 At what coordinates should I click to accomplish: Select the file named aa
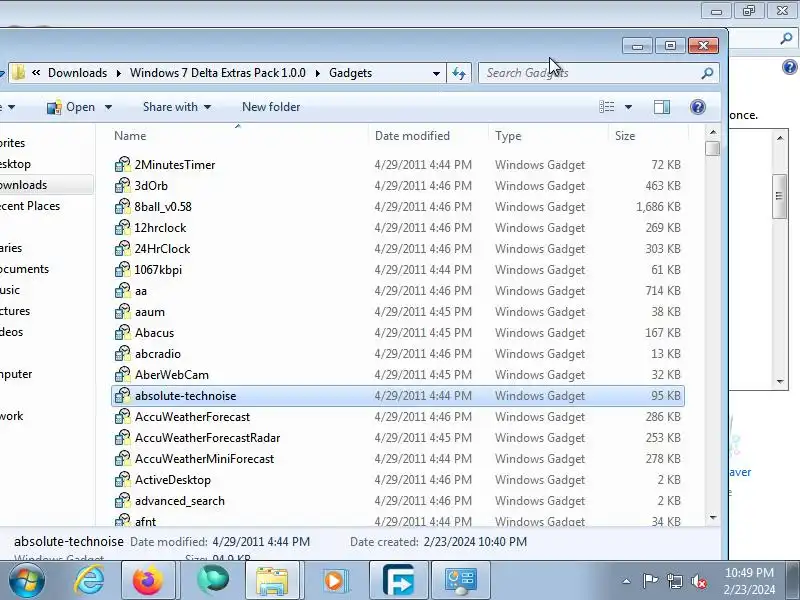click(x=141, y=291)
